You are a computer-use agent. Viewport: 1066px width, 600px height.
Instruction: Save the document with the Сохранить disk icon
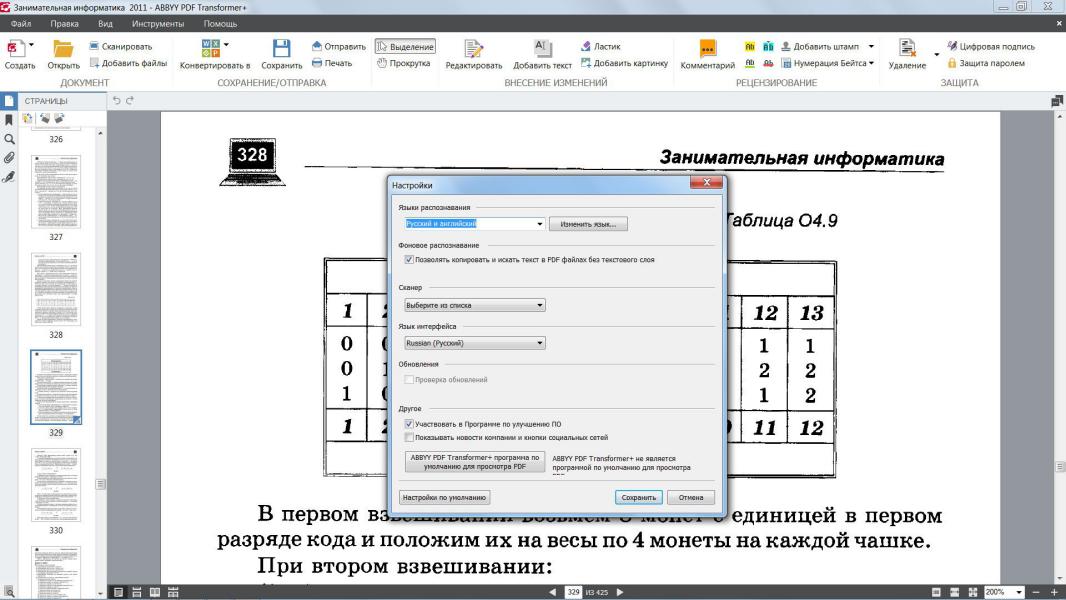point(281,48)
